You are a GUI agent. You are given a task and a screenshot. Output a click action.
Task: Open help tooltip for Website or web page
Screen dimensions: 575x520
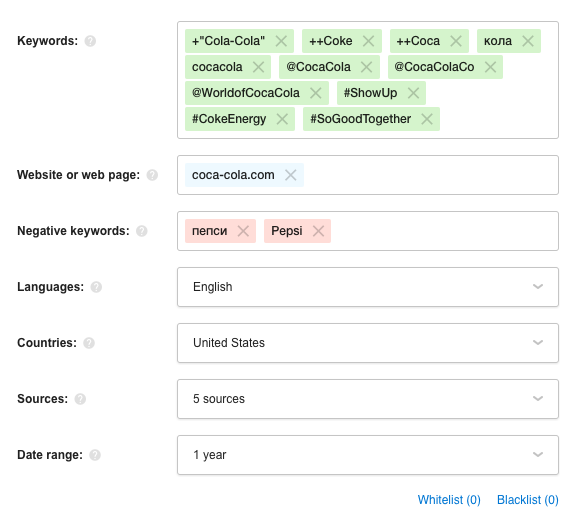coord(152,175)
